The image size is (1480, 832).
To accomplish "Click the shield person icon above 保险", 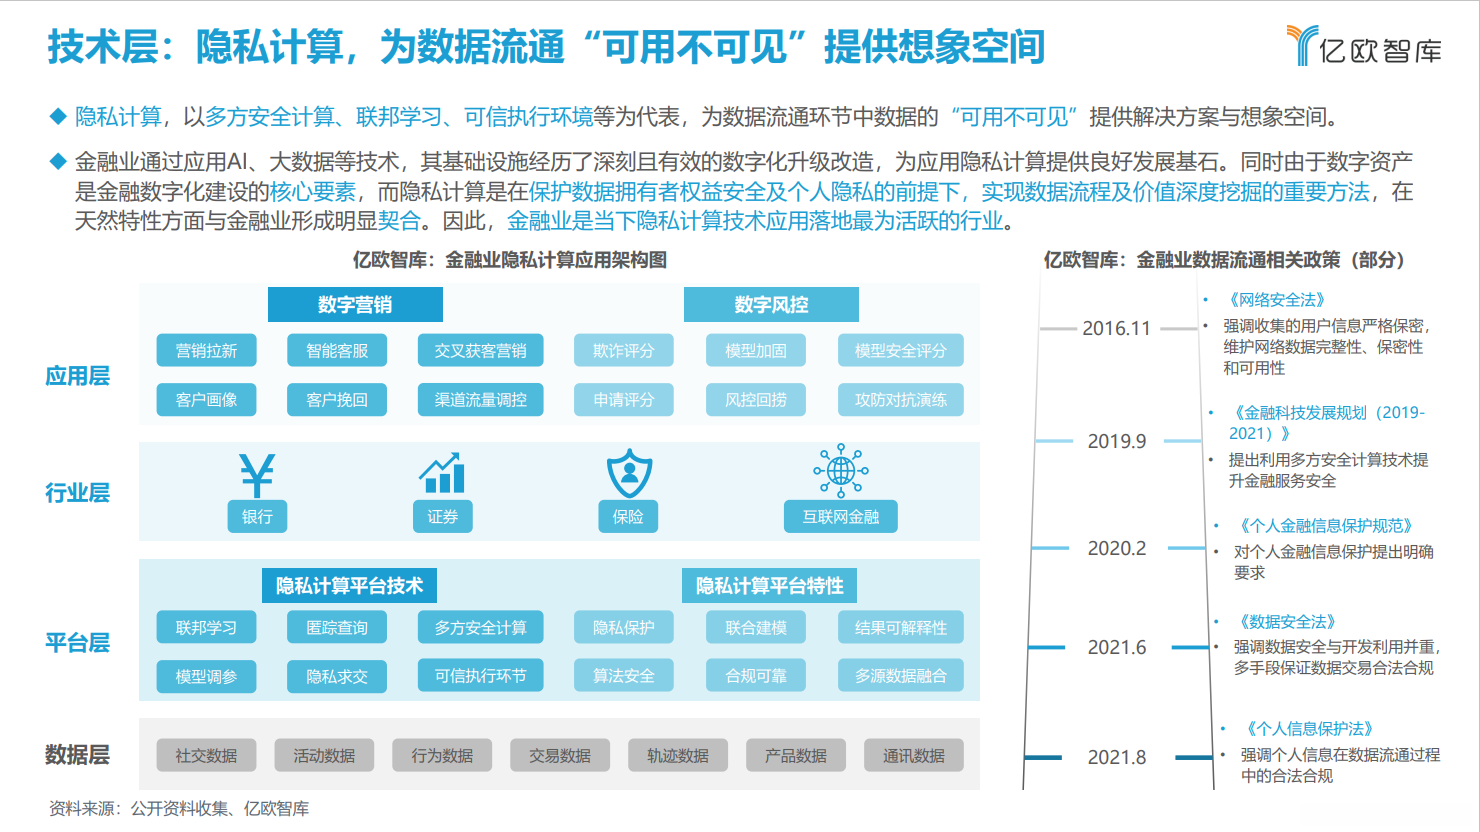I will click(x=629, y=473).
